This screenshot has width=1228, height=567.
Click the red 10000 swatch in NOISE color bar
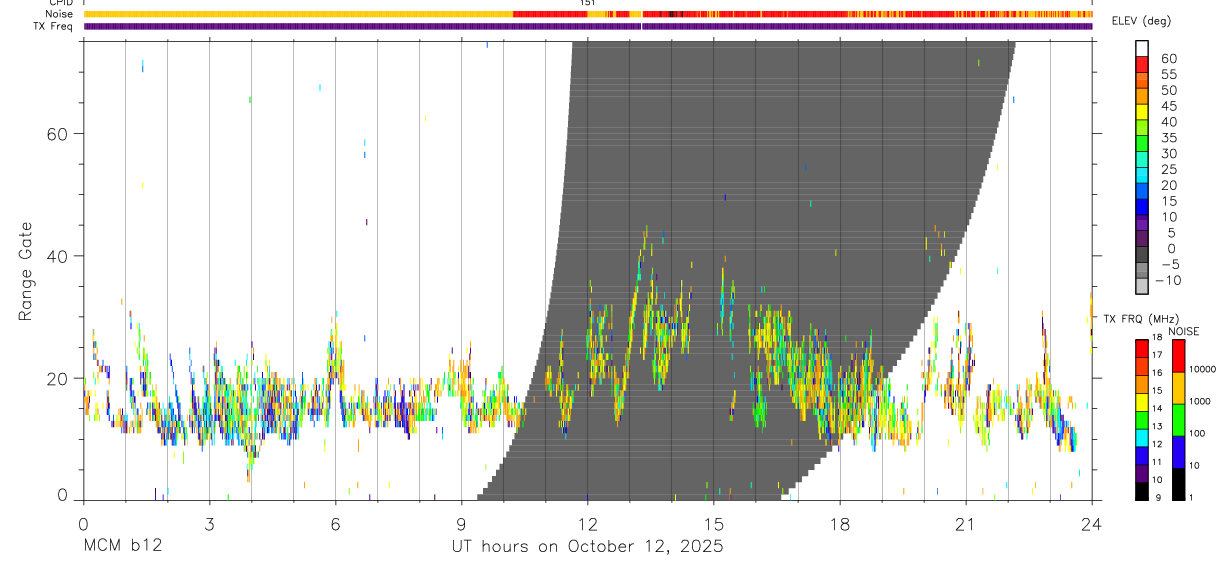tap(1178, 355)
